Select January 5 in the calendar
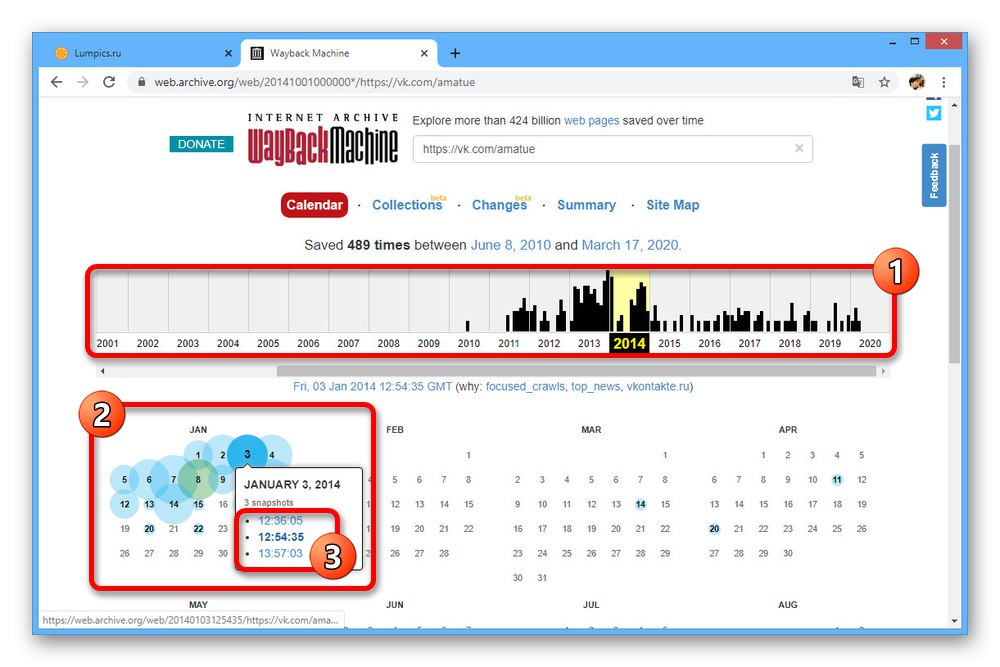 coord(124,480)
